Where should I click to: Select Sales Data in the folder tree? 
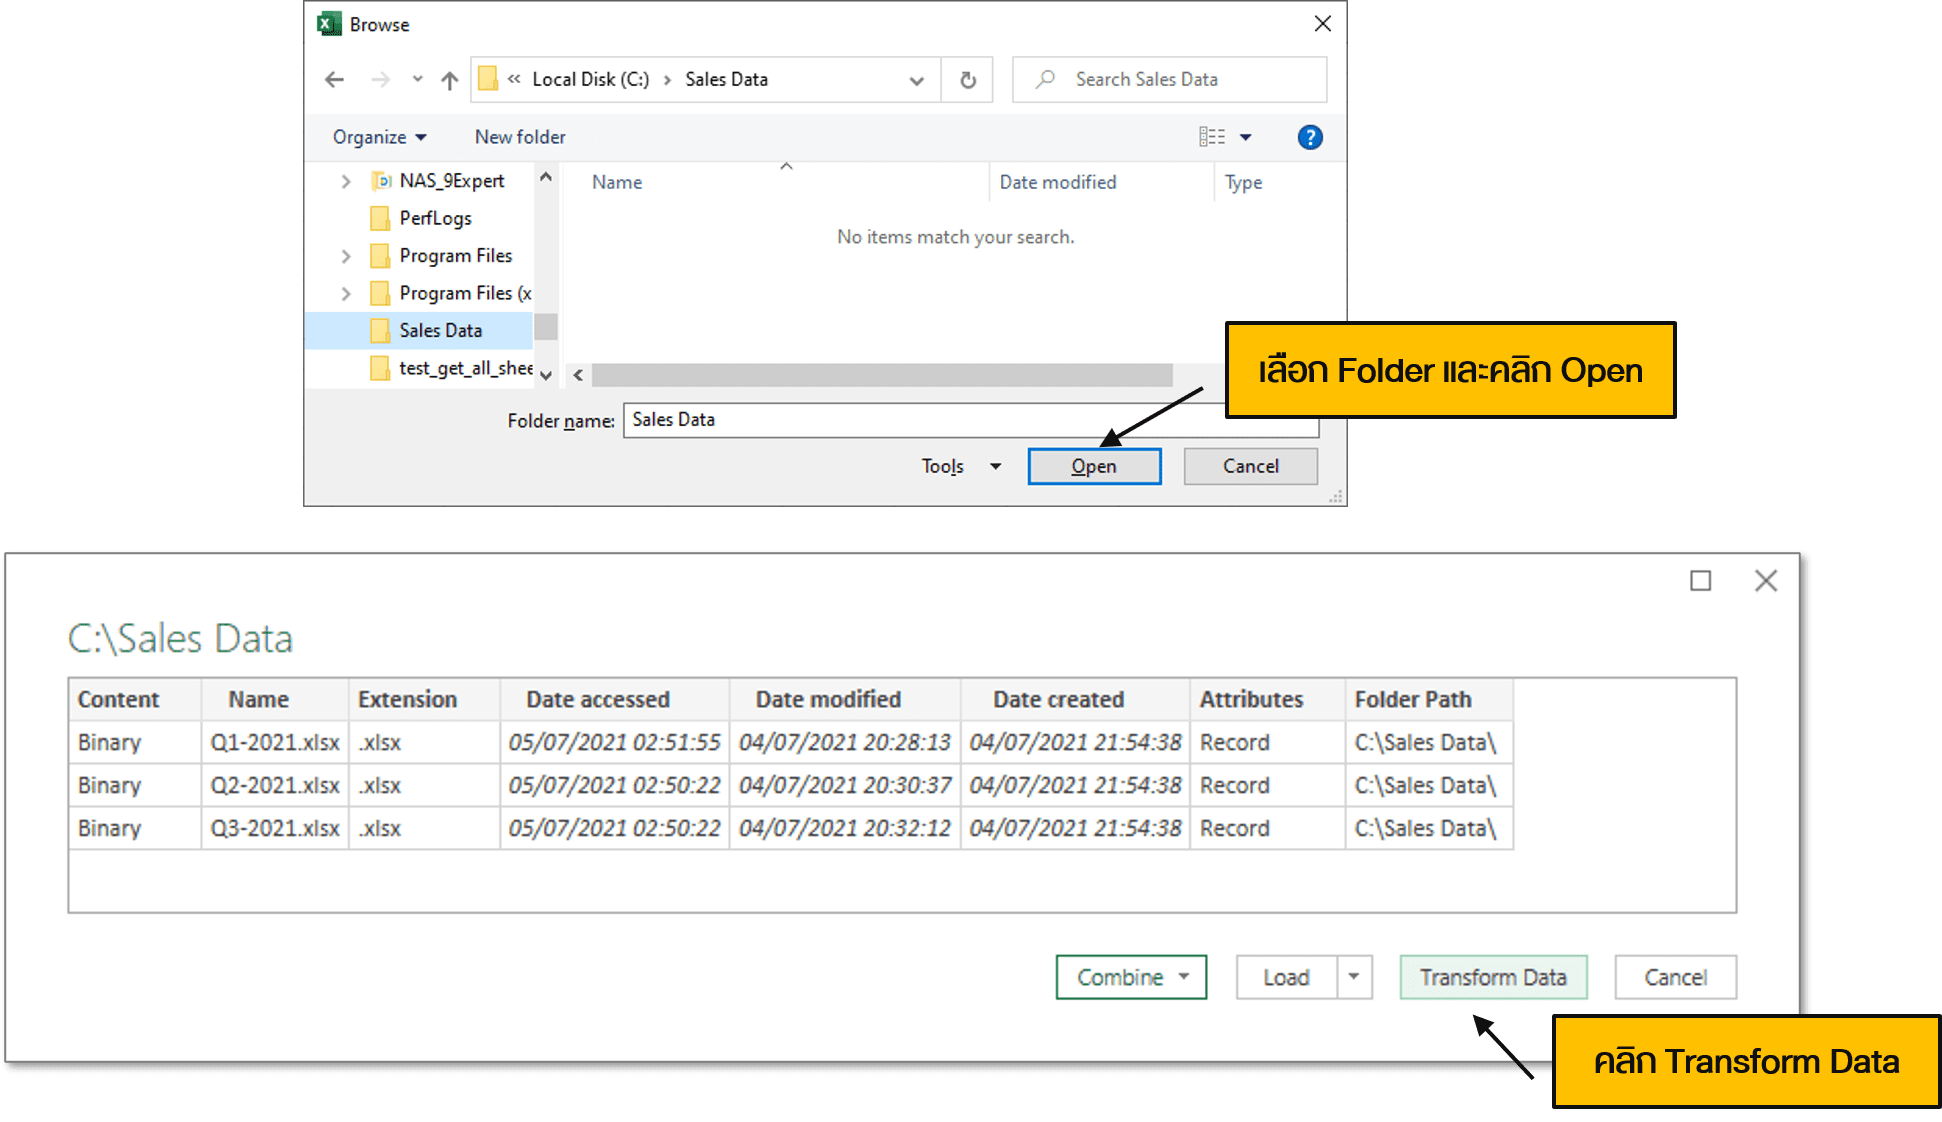tap(441, 330)
